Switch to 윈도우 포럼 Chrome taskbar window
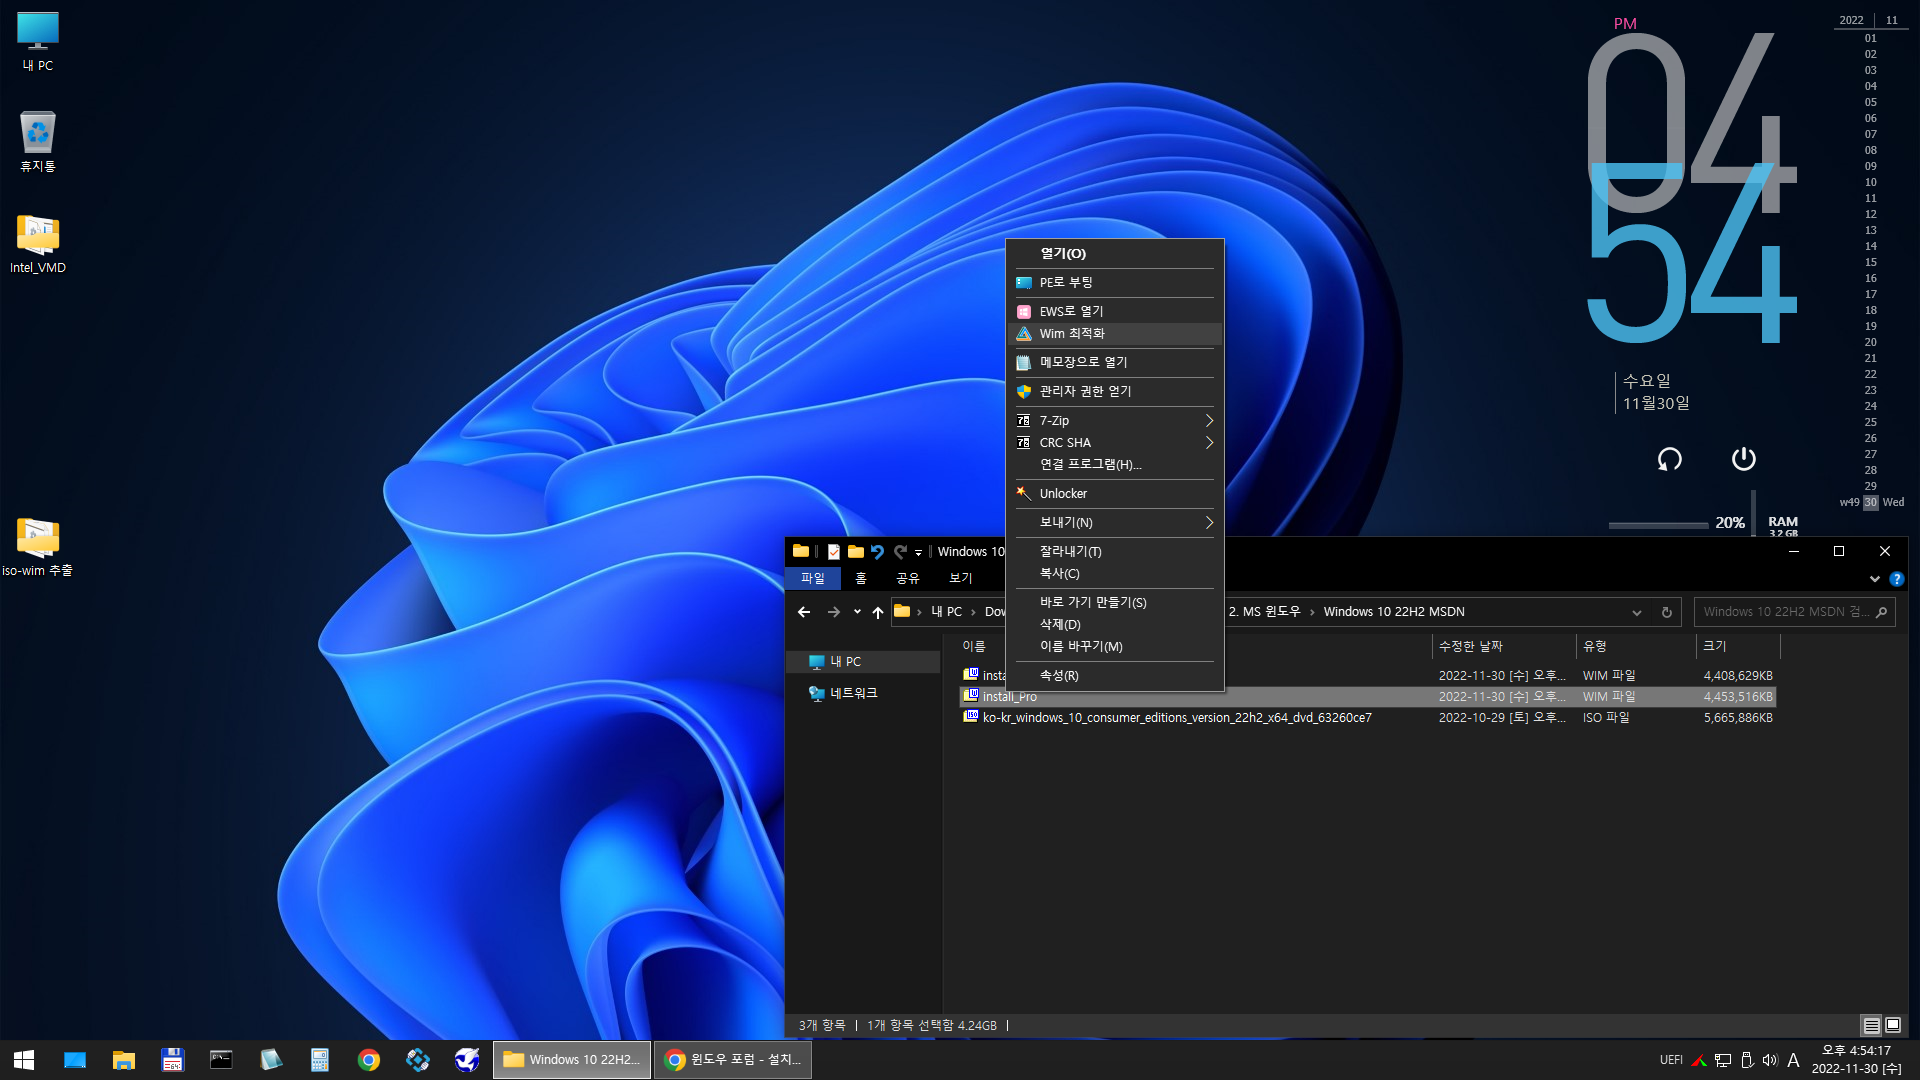 tap(733, 1060)
